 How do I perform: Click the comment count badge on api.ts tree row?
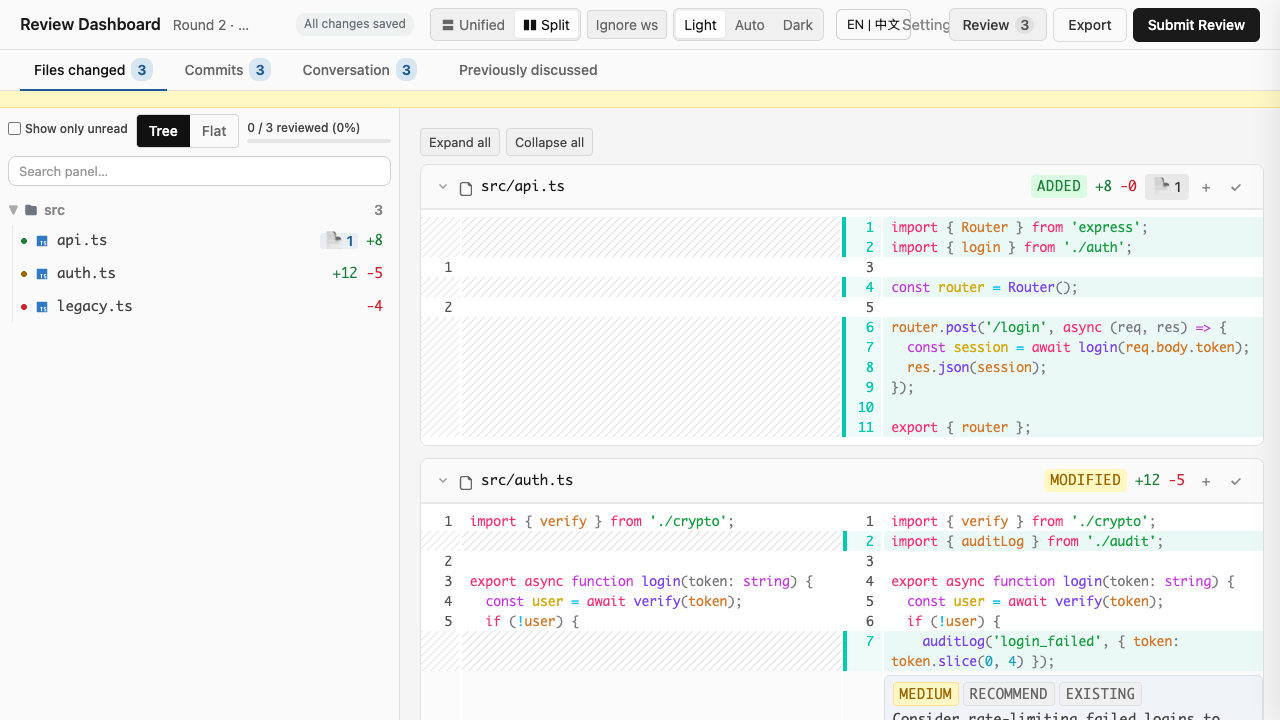coord(339,240)
